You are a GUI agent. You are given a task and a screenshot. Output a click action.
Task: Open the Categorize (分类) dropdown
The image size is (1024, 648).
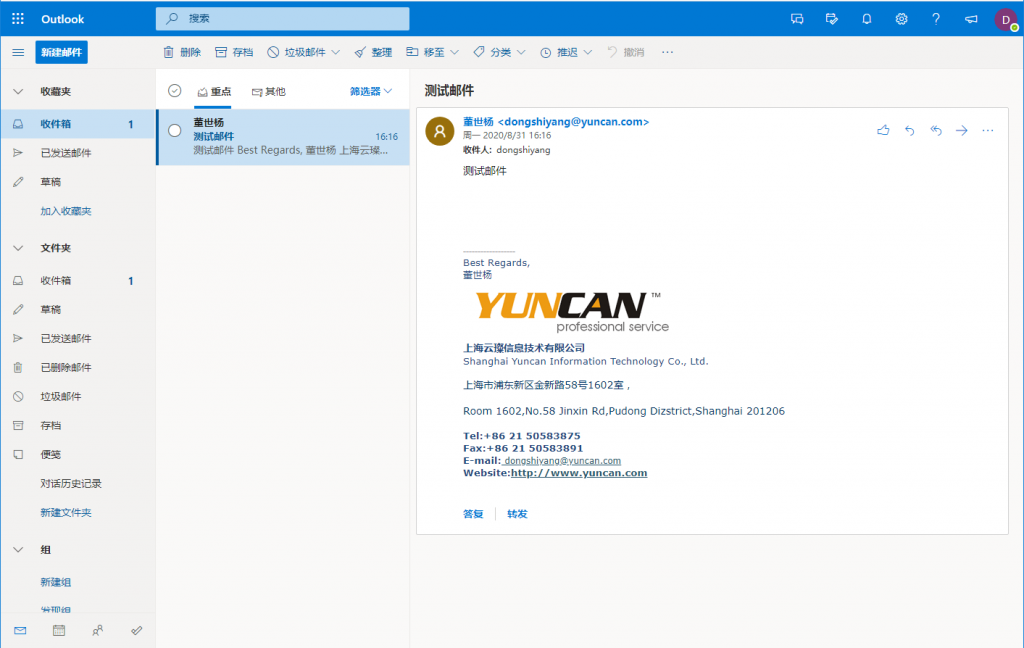500,52
